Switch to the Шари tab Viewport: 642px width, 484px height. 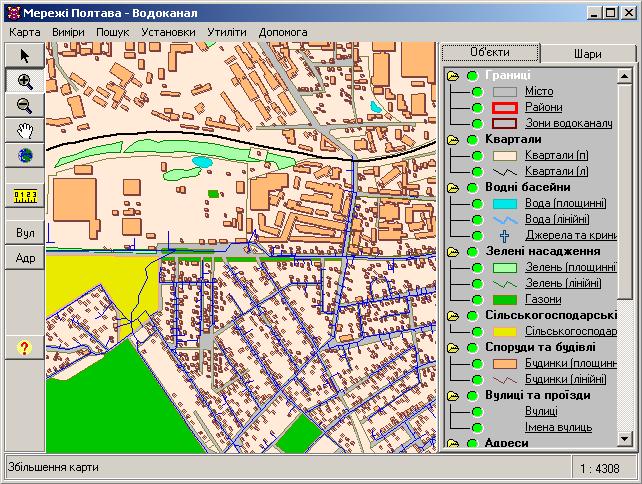(587, 54)
